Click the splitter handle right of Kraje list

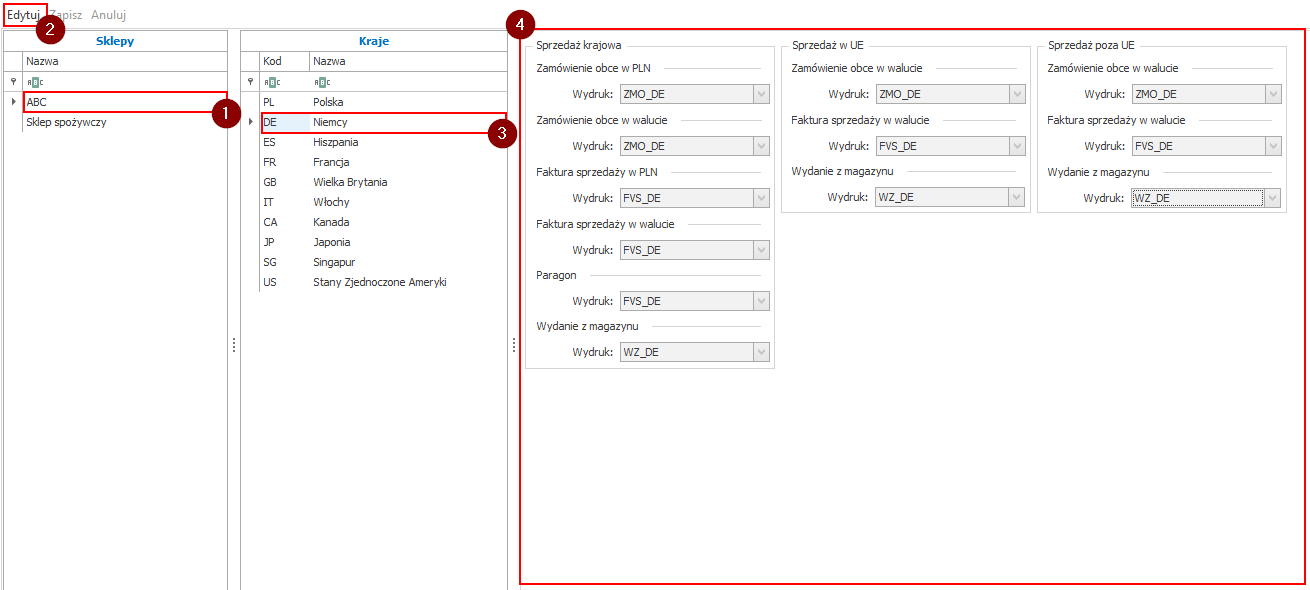(514, 344)
